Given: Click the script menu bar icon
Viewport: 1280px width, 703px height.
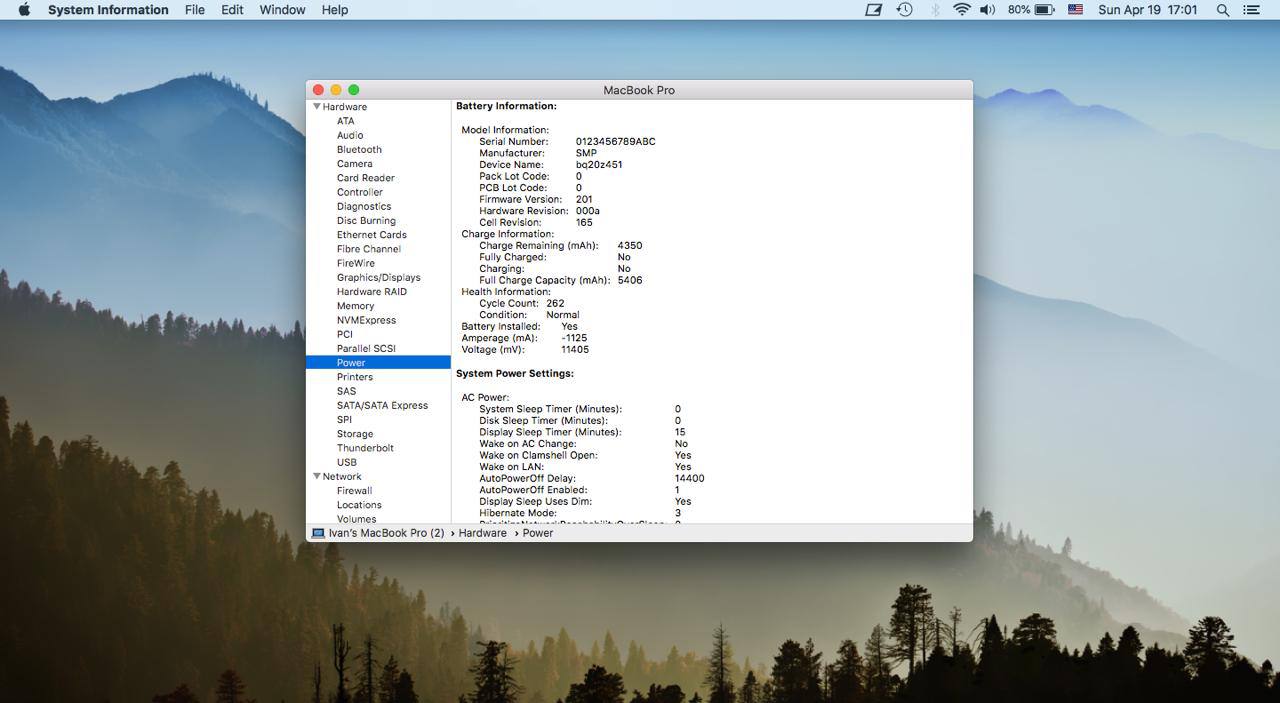Looking at the screenshot, I should tap(874, 9).
